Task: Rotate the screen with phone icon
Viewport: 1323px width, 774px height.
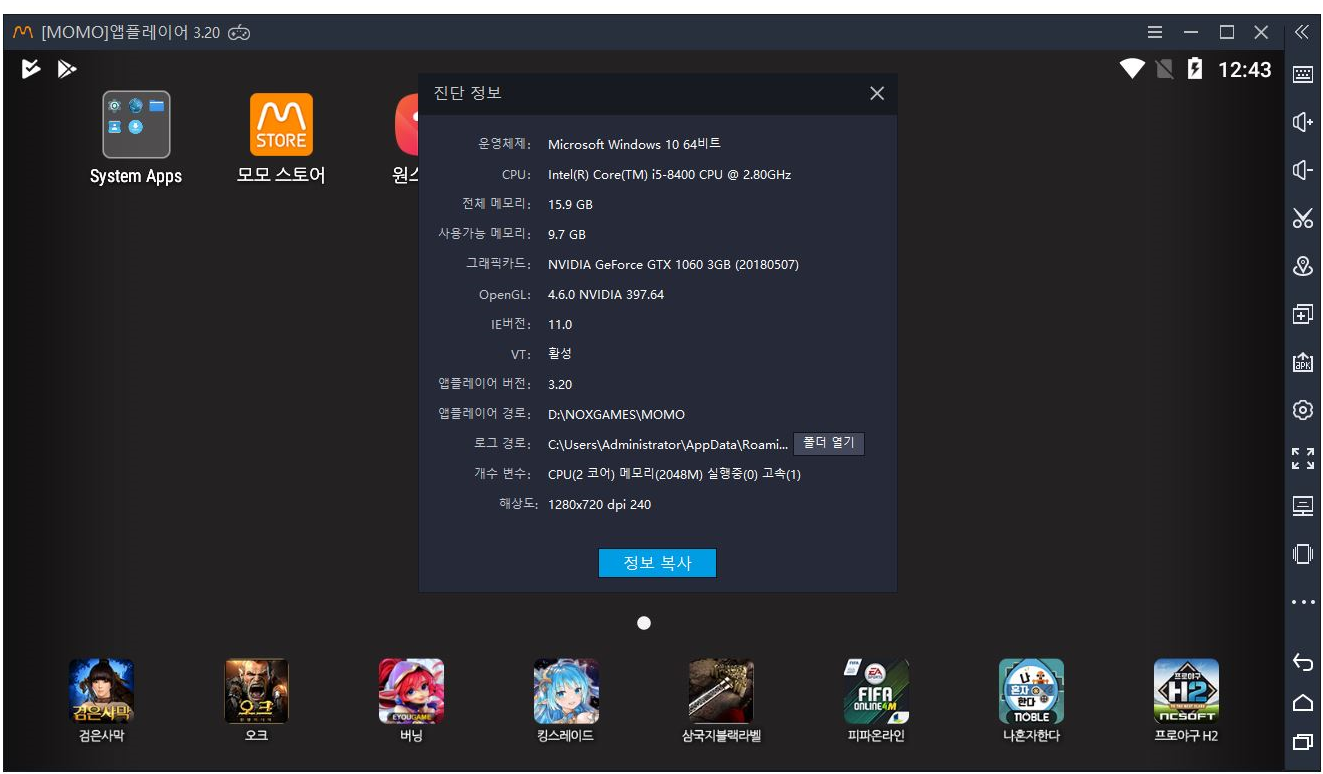Action: [1302, 554]
